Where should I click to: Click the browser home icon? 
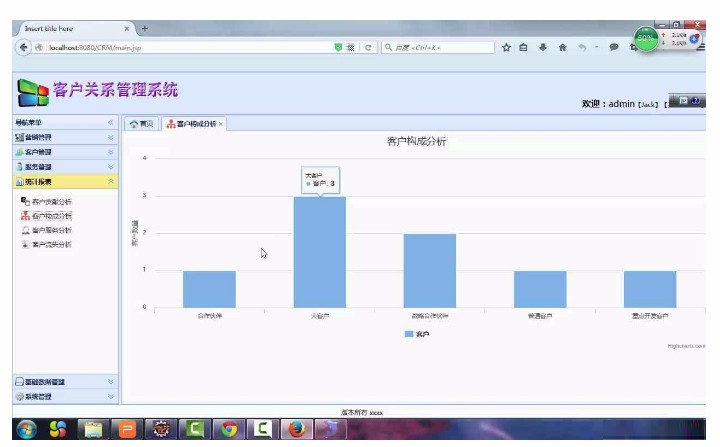click(x=562, y=47)
